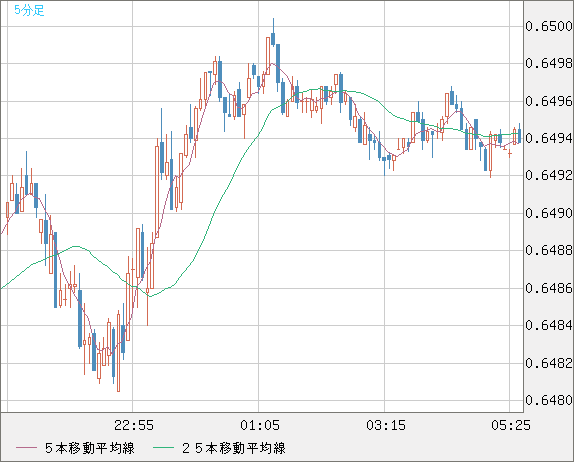Click the 0.6498 price axis label
Viewport: 574px width, 462px height.
tap(549, 64)
